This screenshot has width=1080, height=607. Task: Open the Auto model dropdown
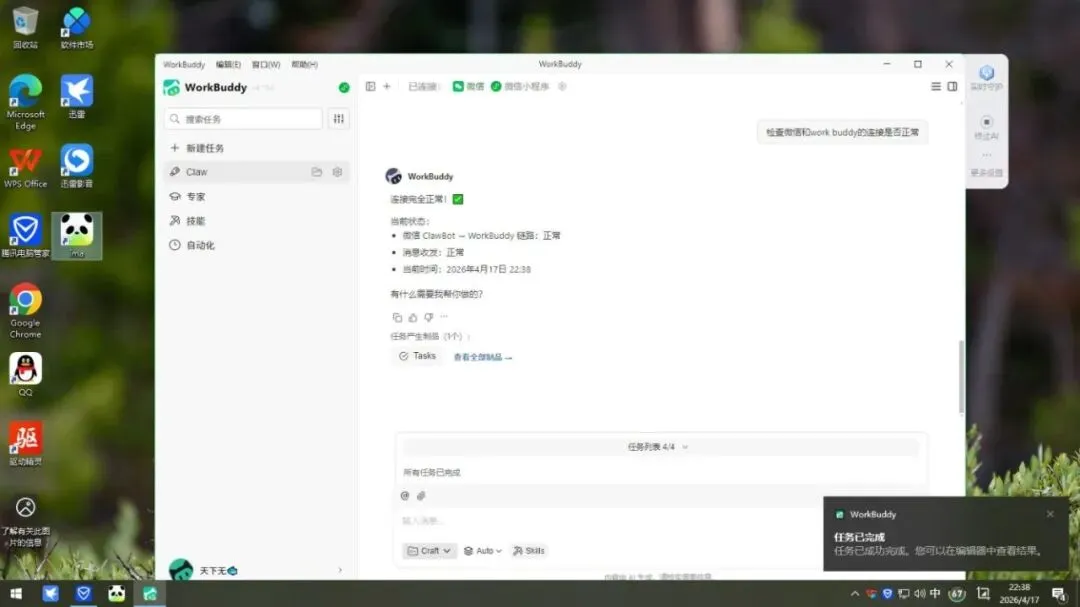(482, 551)
